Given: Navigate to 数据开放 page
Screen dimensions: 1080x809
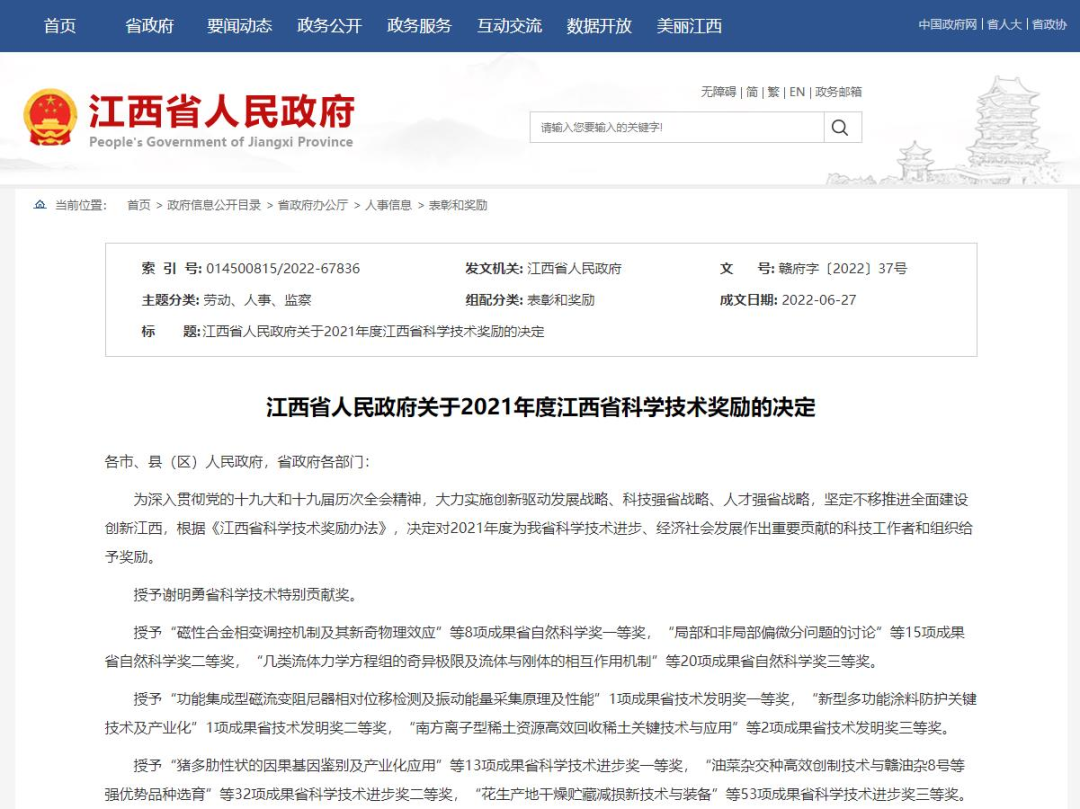Looking at the screenshot, I should point(600,26).
